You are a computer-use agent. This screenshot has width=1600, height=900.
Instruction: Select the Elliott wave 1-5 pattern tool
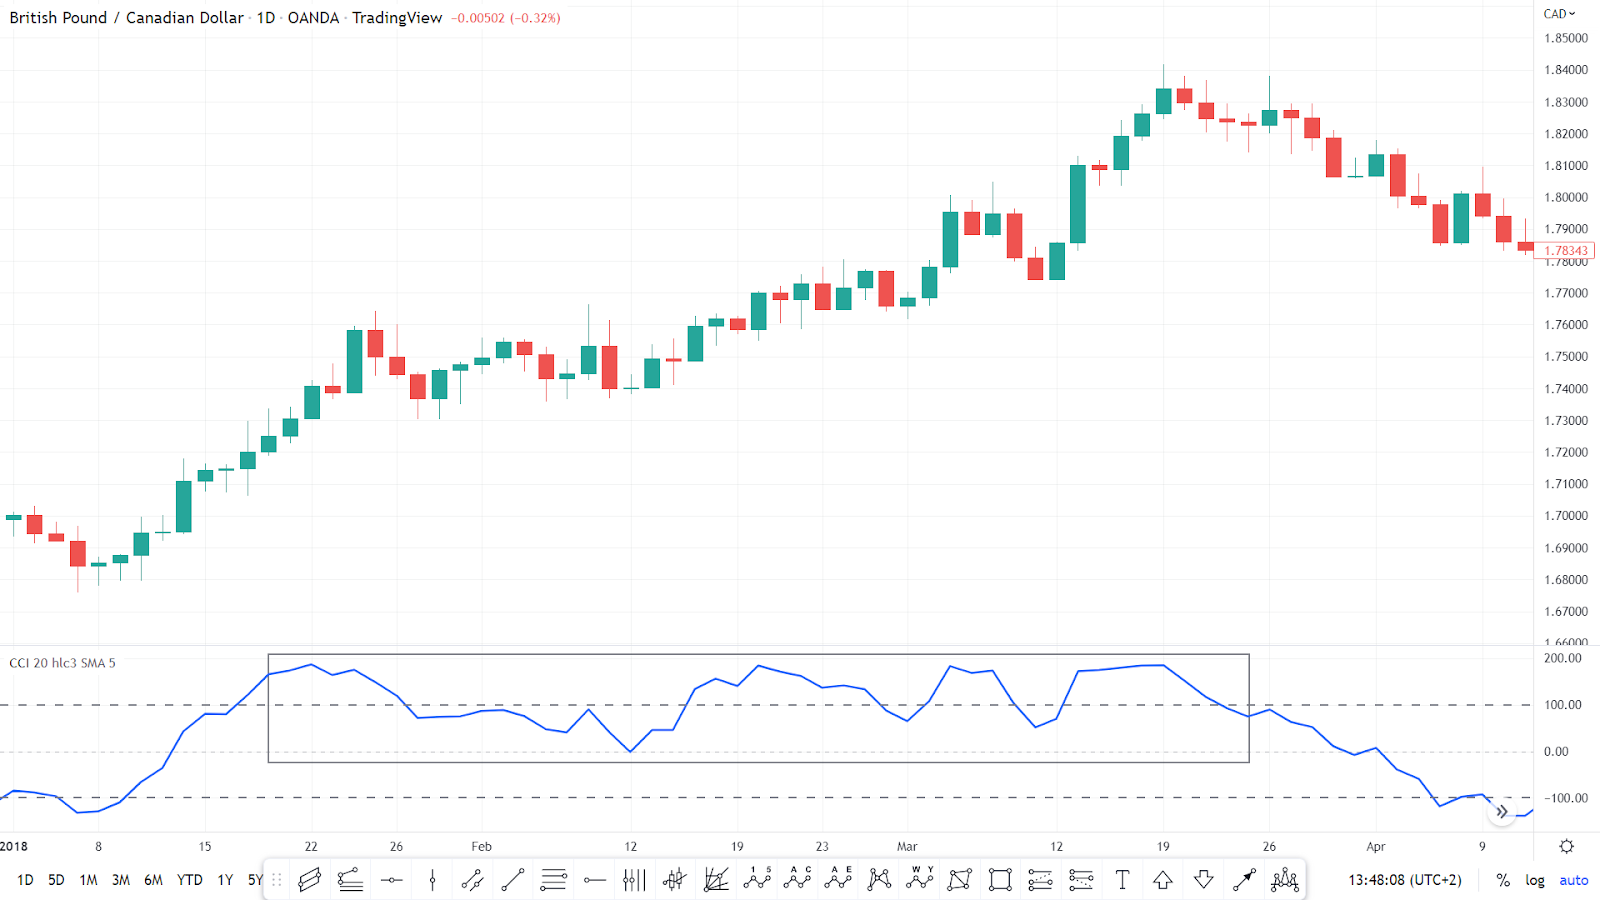pyautogui.click(x=757, y=880)
